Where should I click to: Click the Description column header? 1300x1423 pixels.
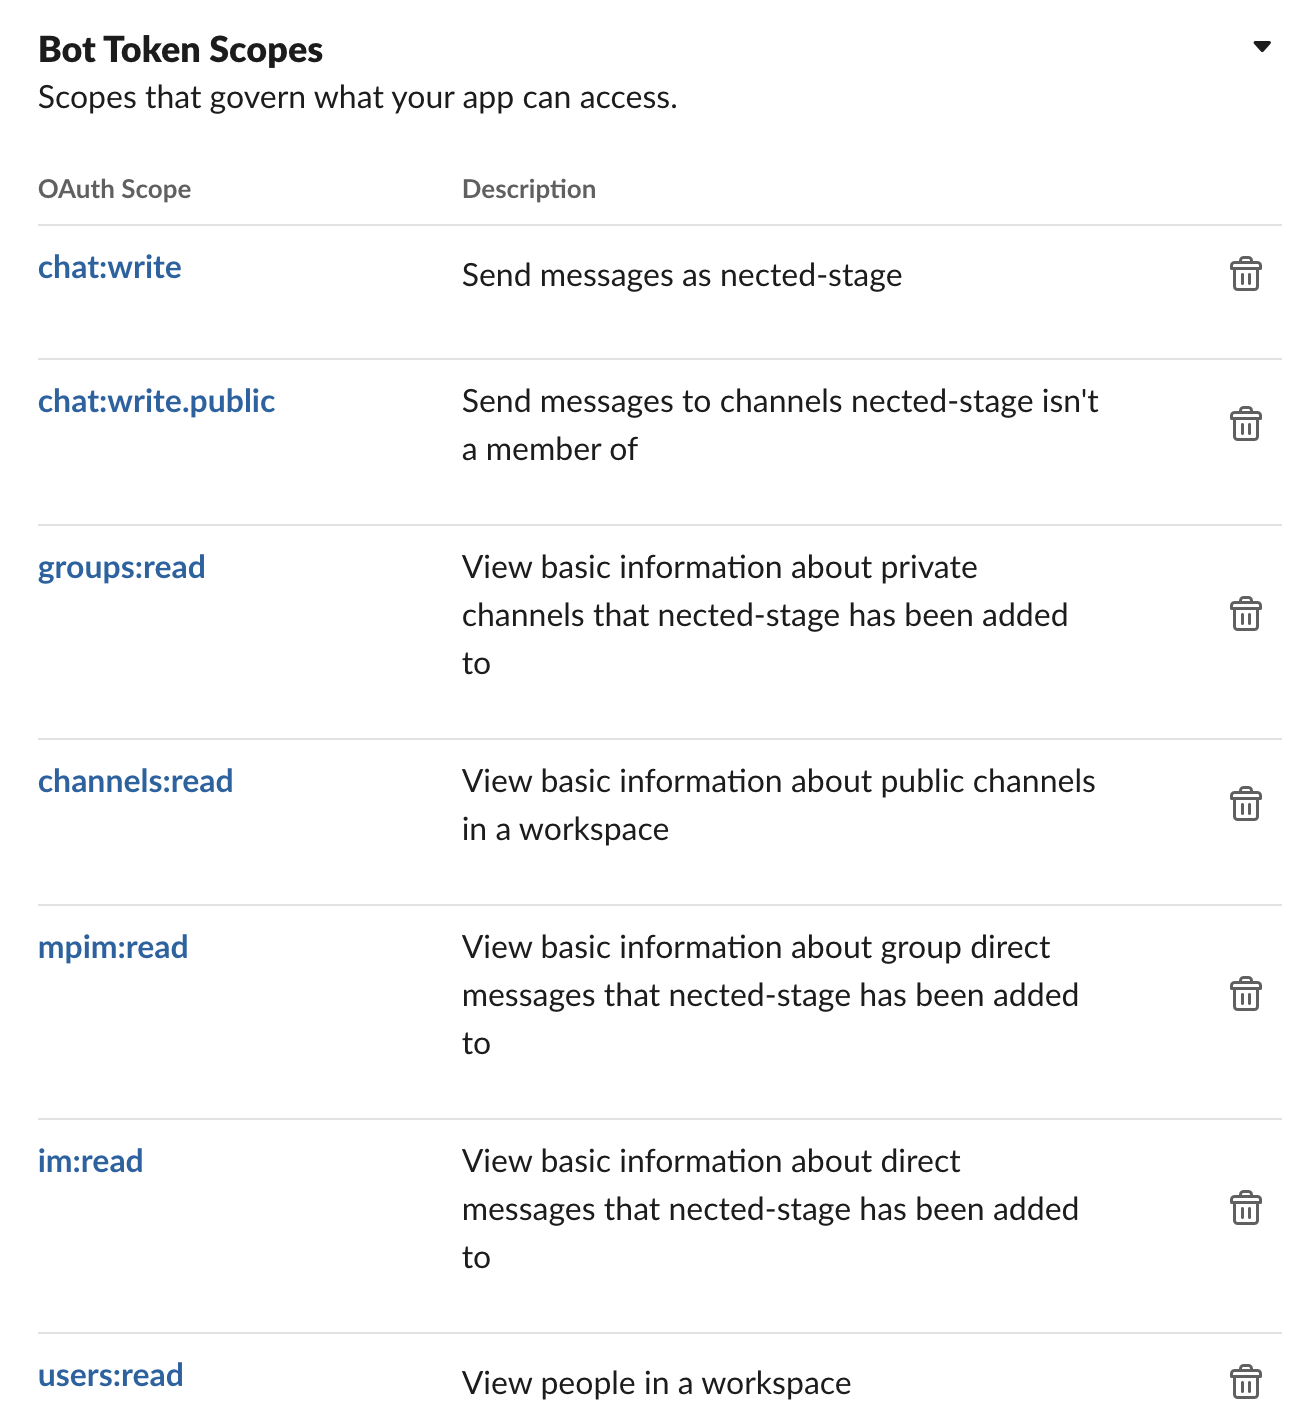(528, 189)
